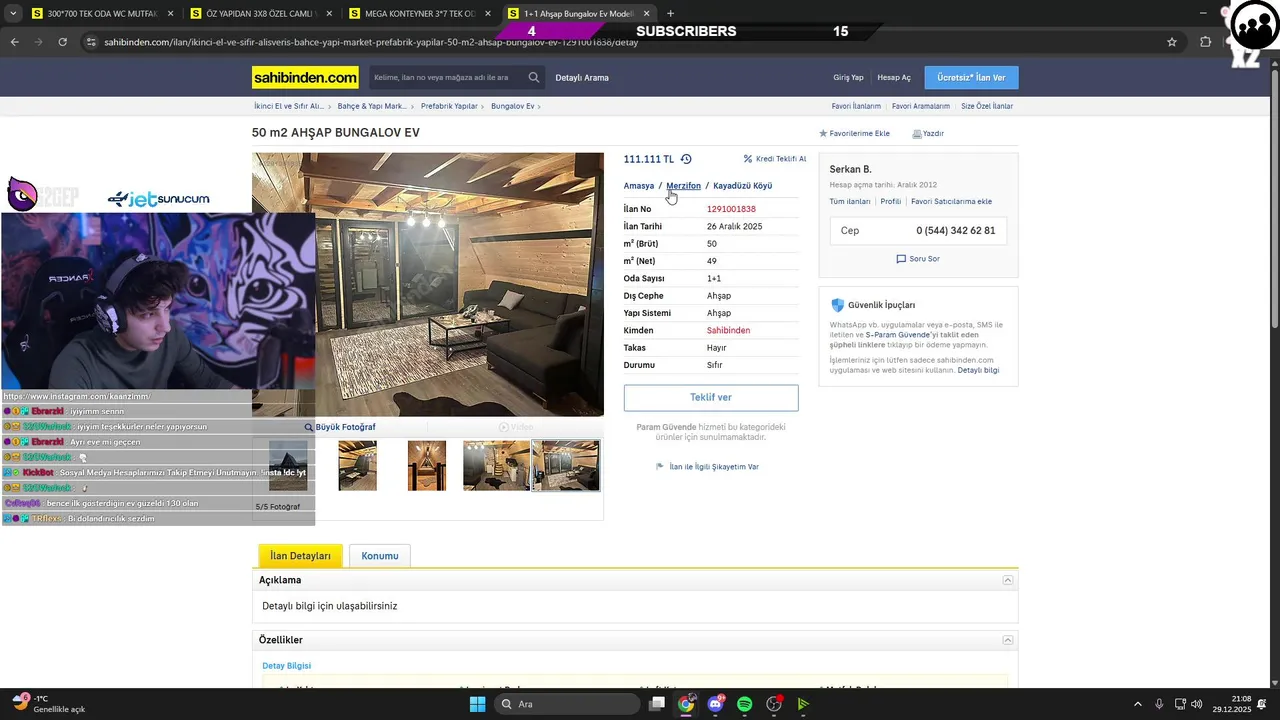Collapse the Açıklama section
Image resolution: width=1280 pixels, height=720 pixels.
(1008, 580)
